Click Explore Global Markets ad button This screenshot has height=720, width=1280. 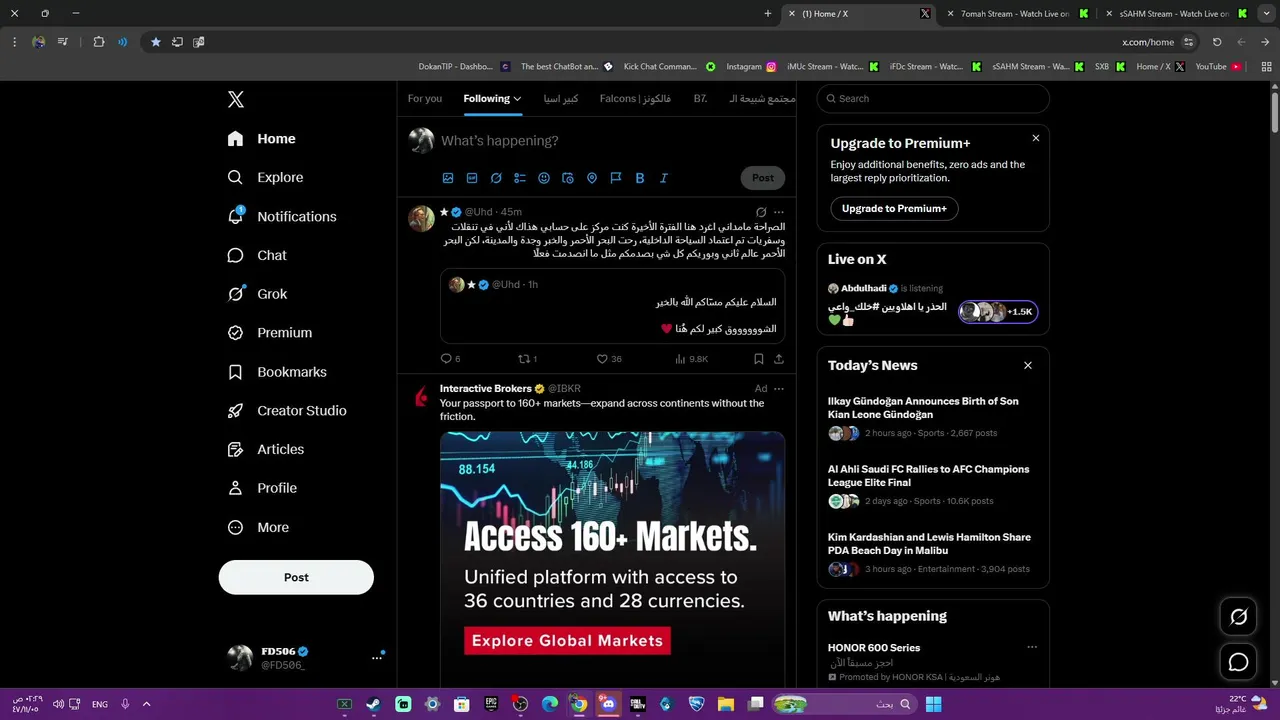click(567, 641)
